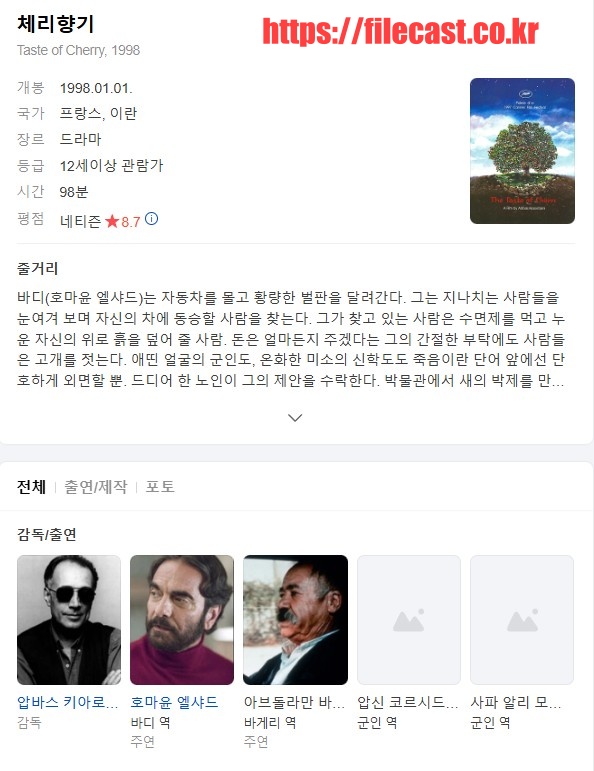Switch to the 출연/제작 tab
Image resolution: width=594 pixels, height=771 pixels.
(x=96, y=487)
